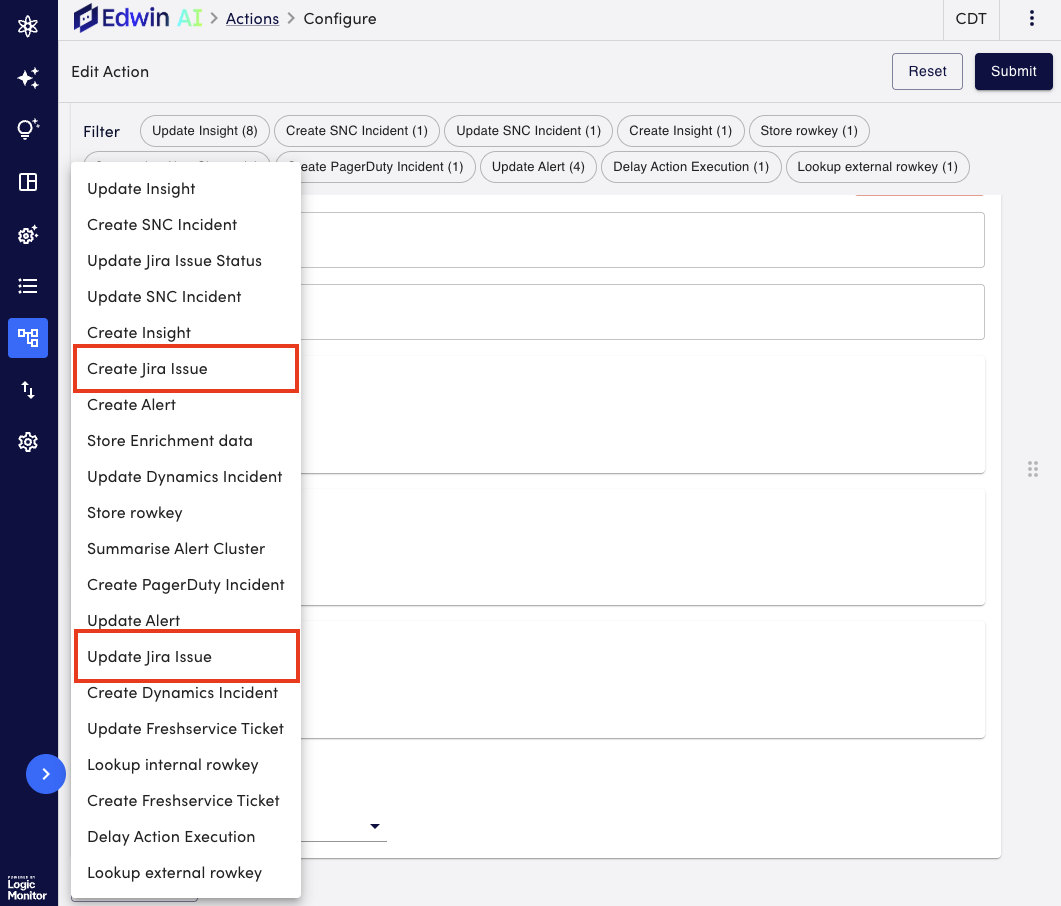Click the second empty text field
Image resolution: width=1061 pixels, height=906 pixels.
642,312
